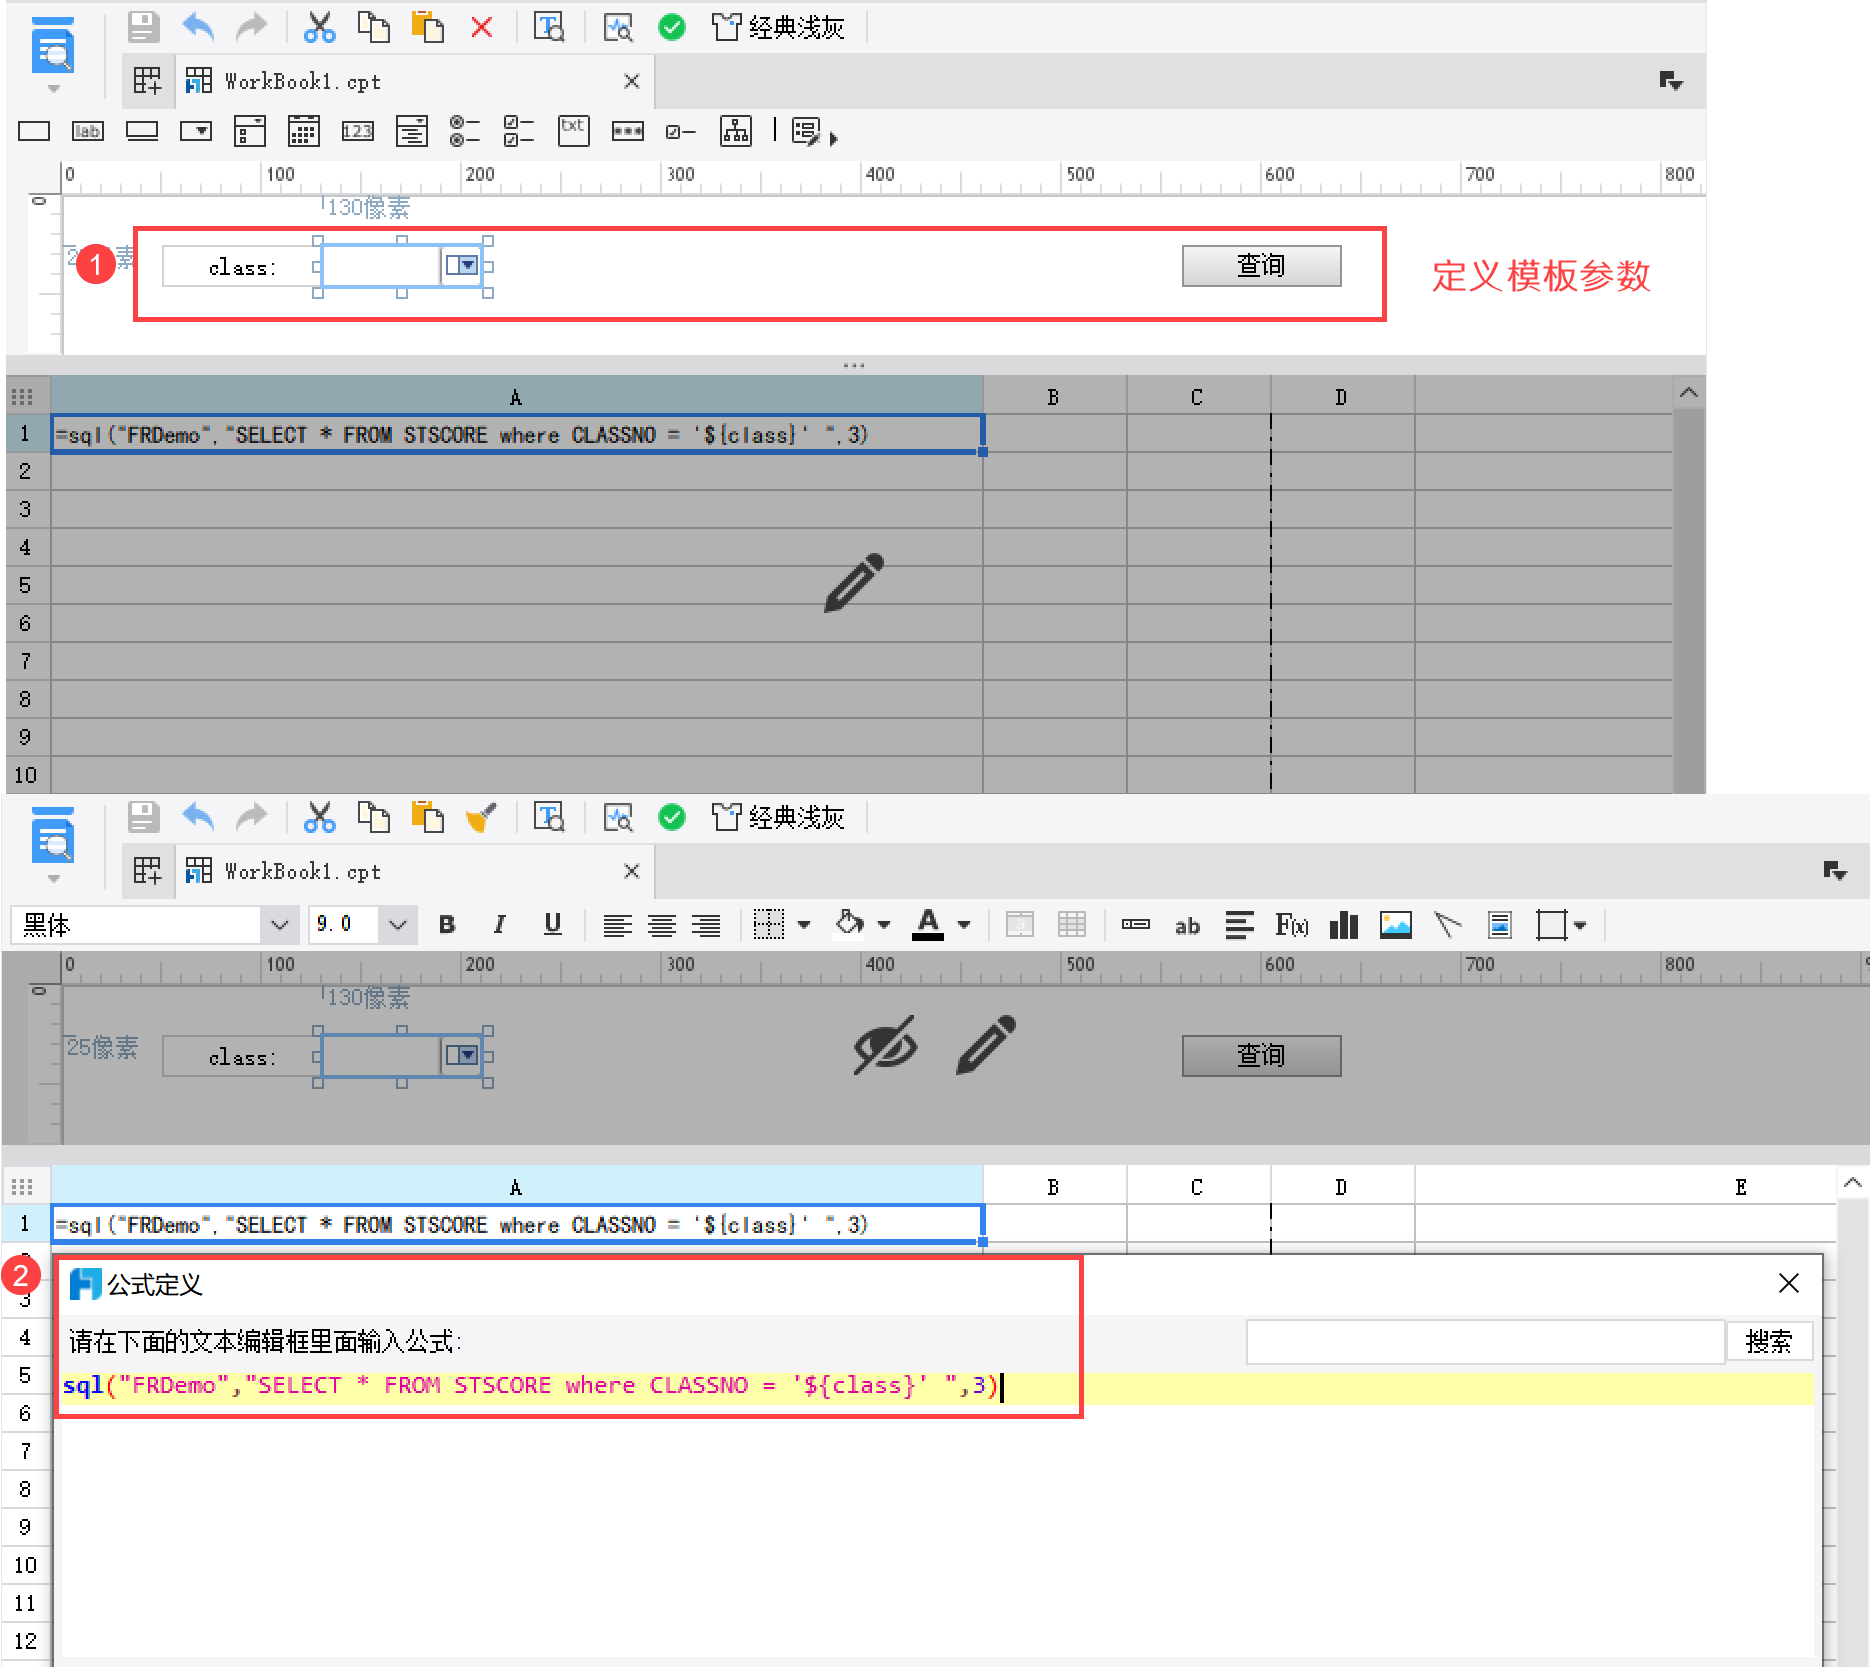
Task: Expand the 黑体 font dropdown
Action: (279, 925)
